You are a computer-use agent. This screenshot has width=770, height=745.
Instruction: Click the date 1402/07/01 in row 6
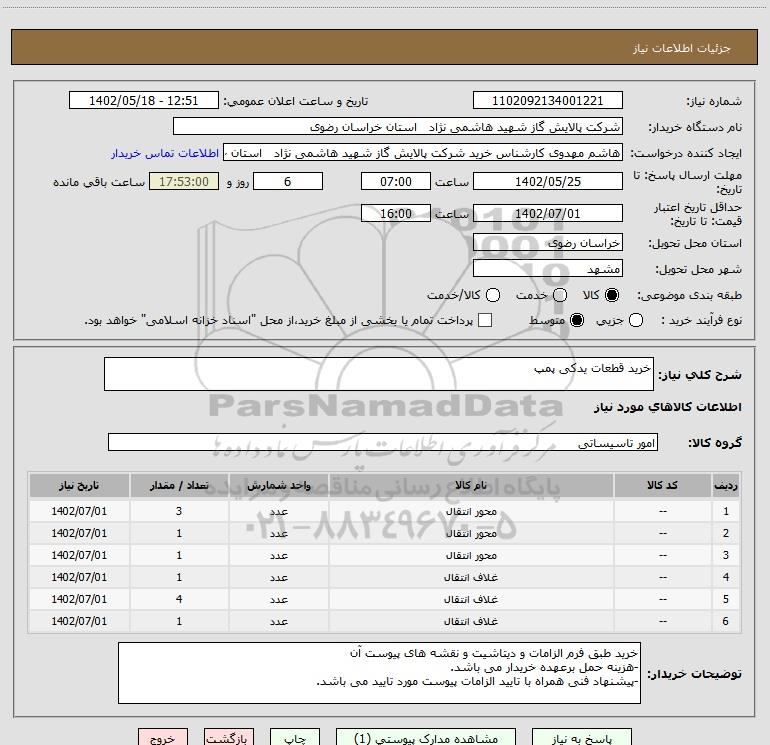pos(79,621)
